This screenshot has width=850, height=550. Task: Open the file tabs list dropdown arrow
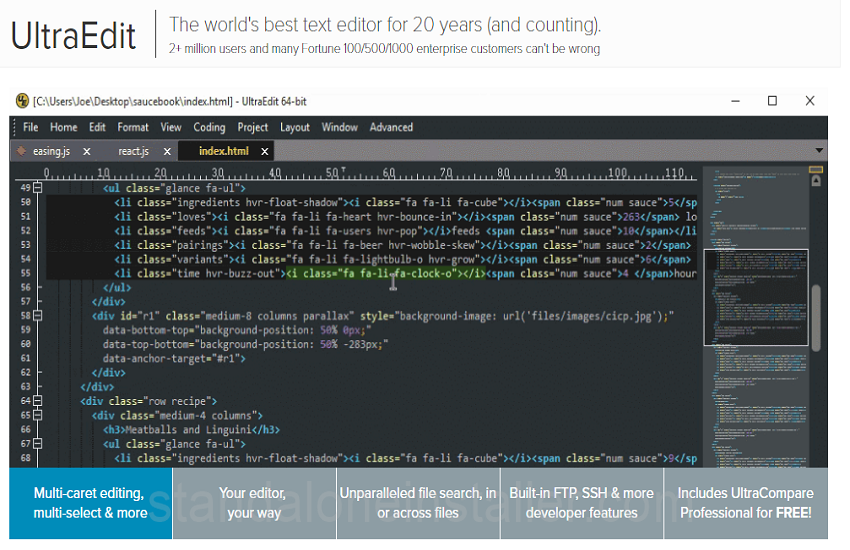coord(819,151)
